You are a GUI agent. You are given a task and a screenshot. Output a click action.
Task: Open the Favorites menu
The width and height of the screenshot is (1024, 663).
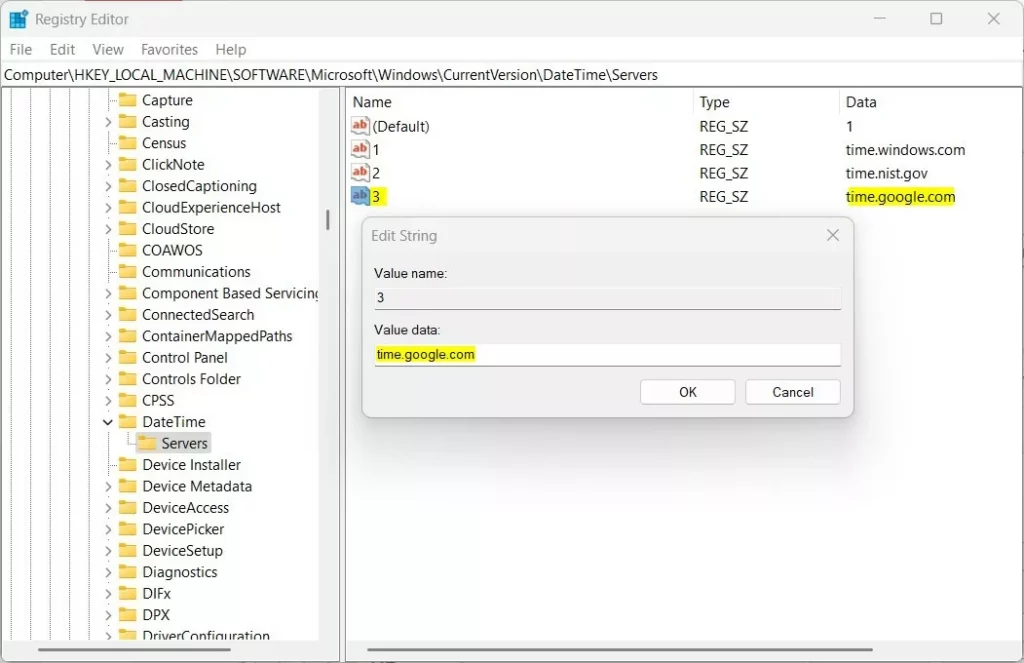click(x=169, y=50)
